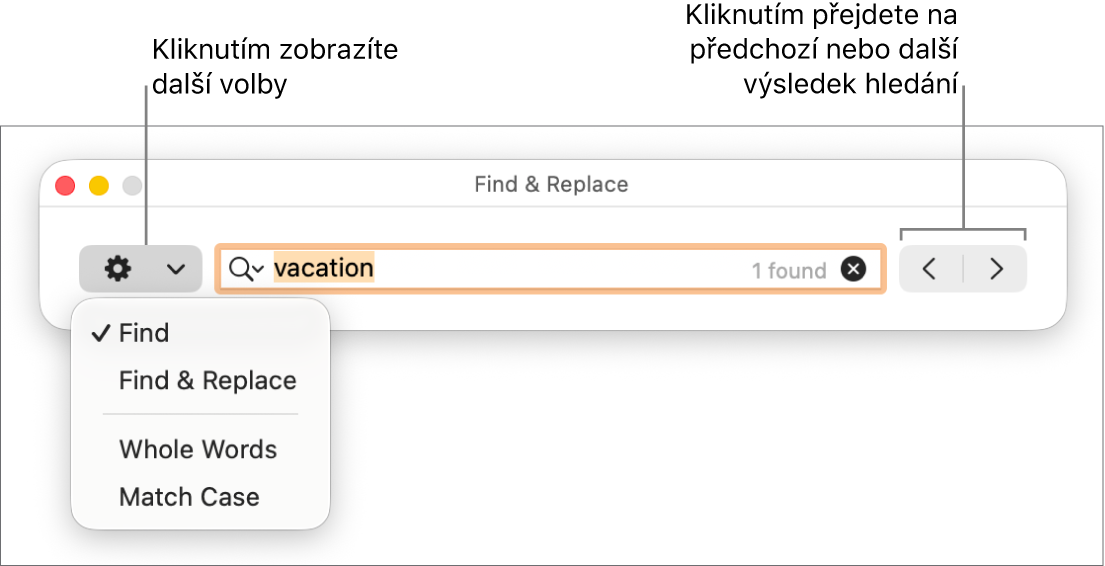Click the "Kliknutím zobrazíte další volby" caption
1105x566 pixels.
point(274,67)
